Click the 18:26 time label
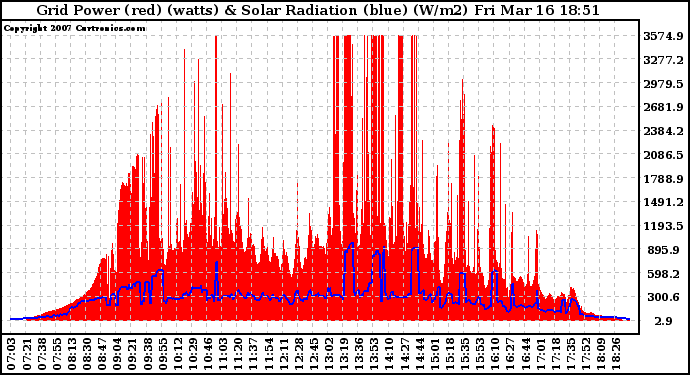The image size is (690, 375). point(616,354)
